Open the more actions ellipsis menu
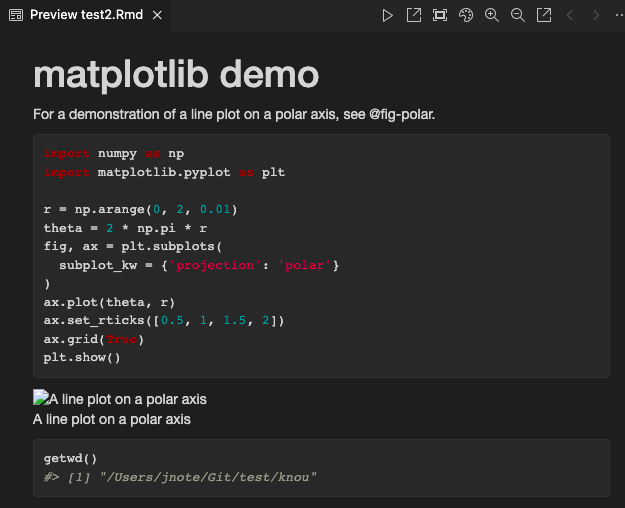The image size is (625, 508). 619,15
